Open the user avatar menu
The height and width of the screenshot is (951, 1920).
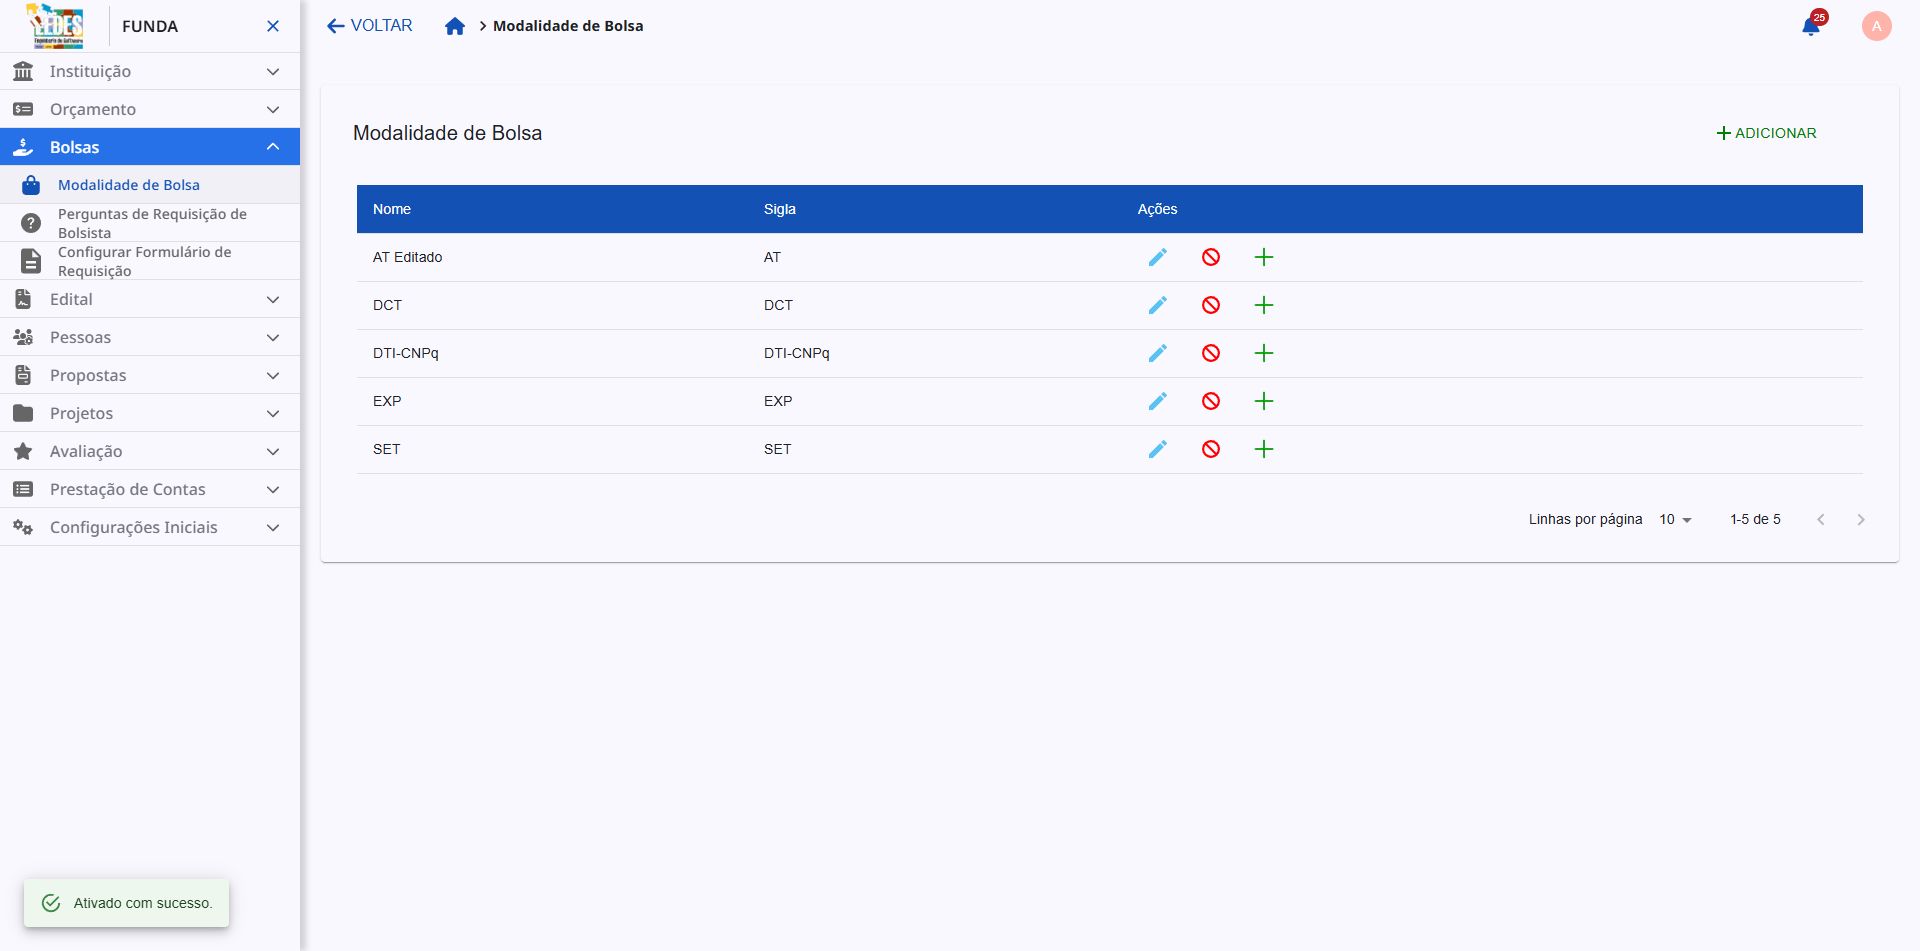point(1876,26)
